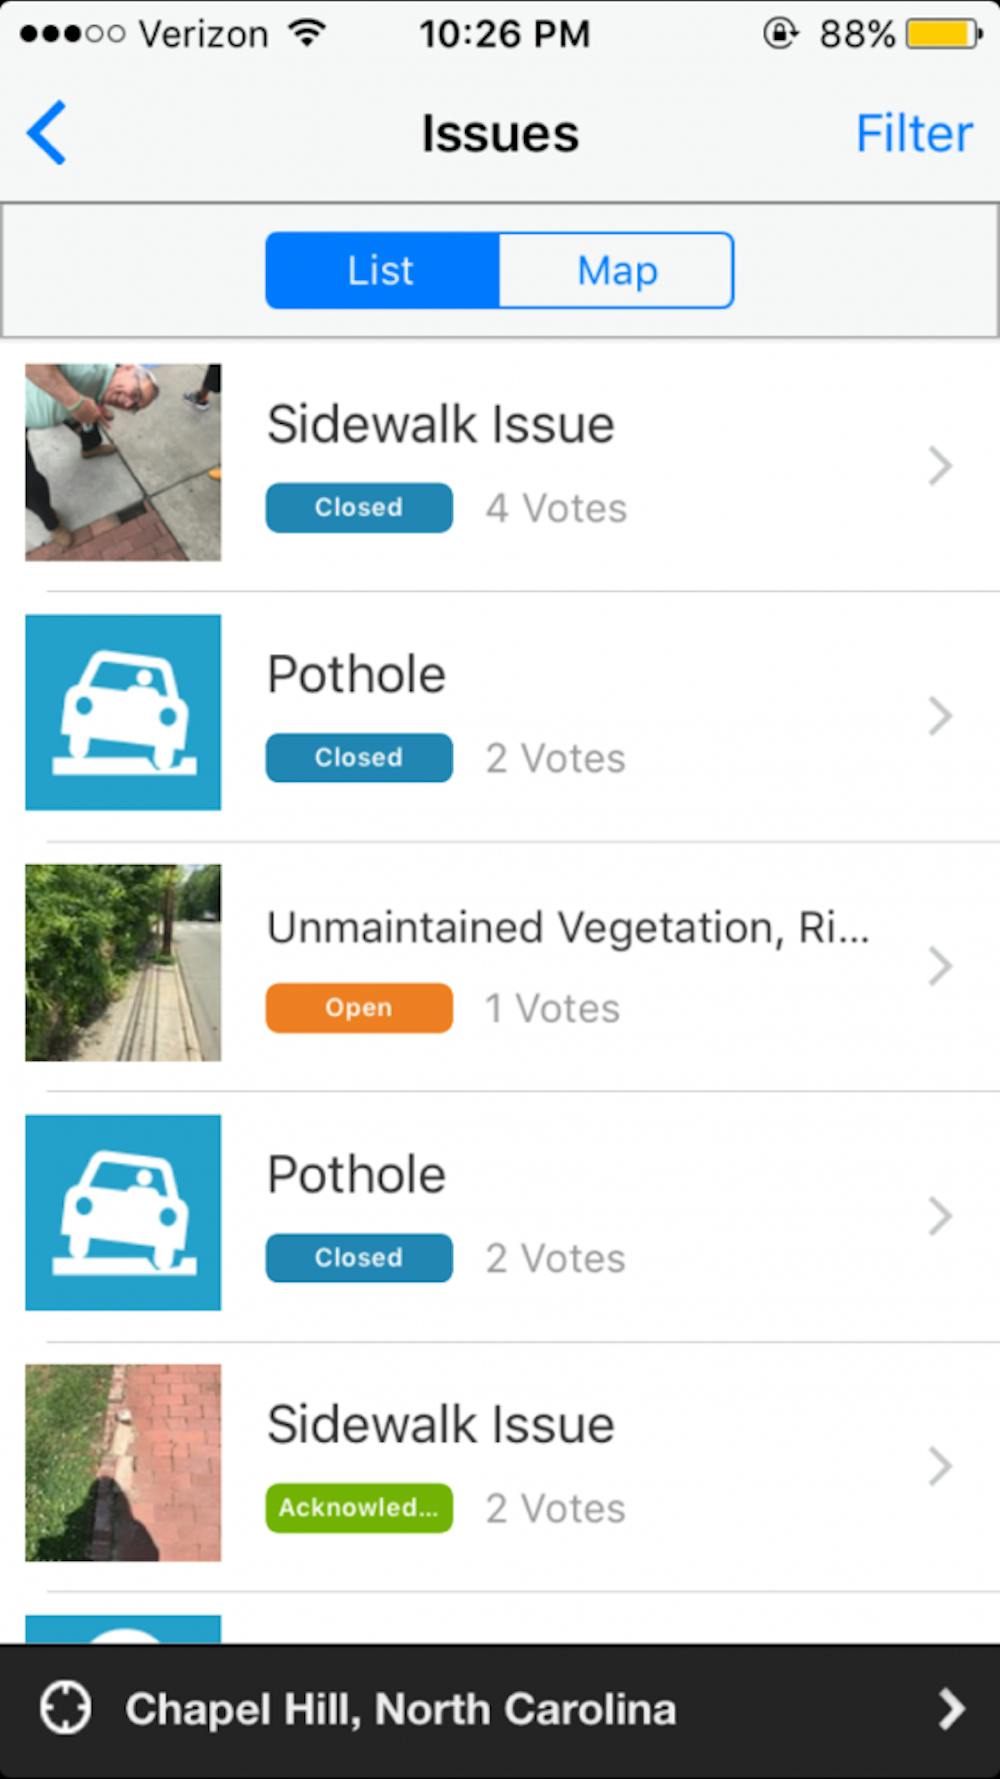
Task: Tap the Closed badge on first Sidewalk Issue
Action: tap(358, 508)
